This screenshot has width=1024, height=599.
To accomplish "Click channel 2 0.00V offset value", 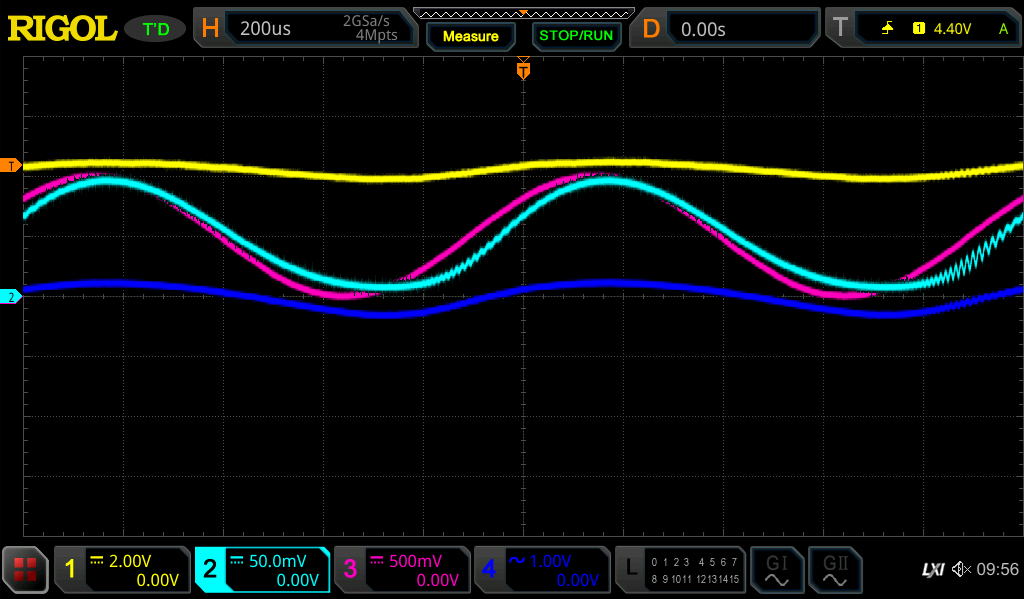I will click(297, 580).
